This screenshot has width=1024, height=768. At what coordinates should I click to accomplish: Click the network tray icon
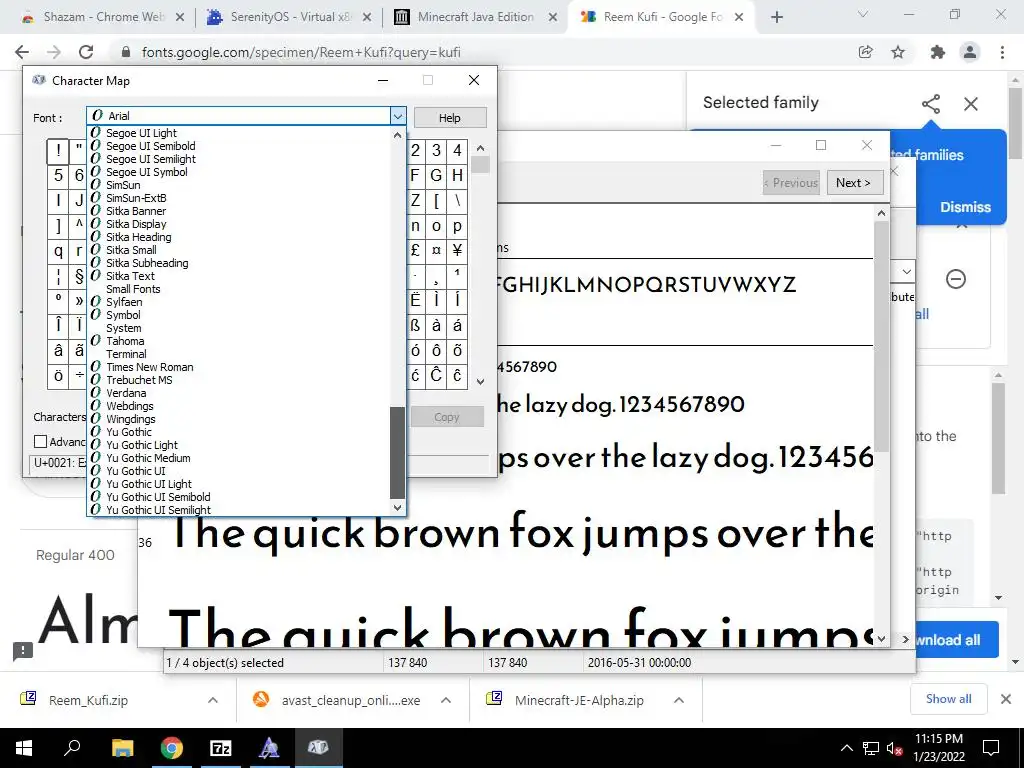click(x=871, y=748)
